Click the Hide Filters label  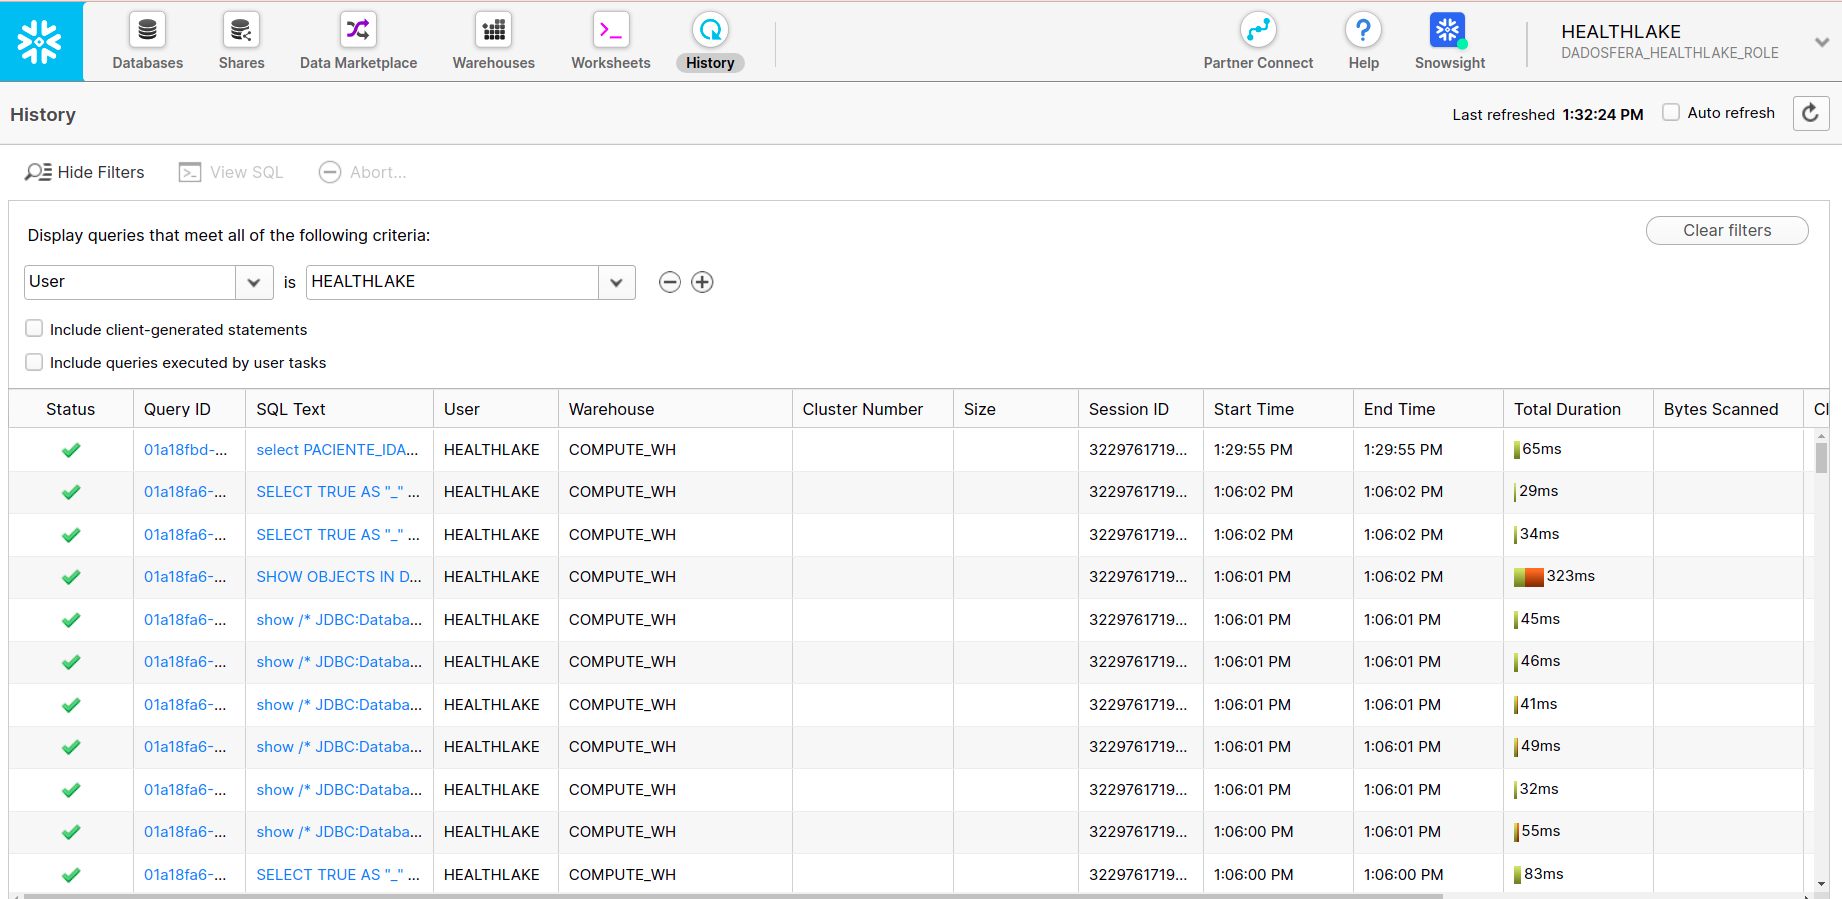101,172
